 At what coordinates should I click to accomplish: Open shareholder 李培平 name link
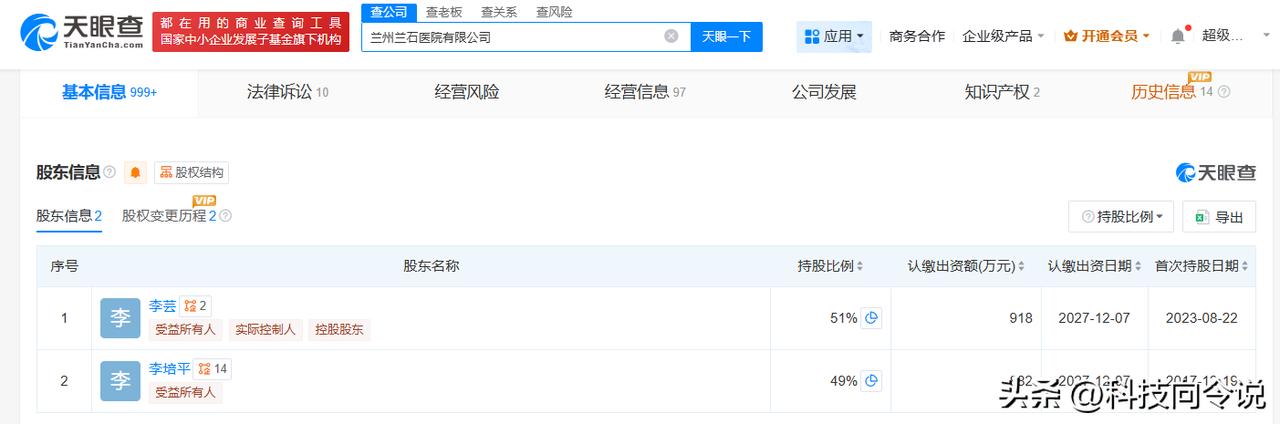tap(169, 369)
